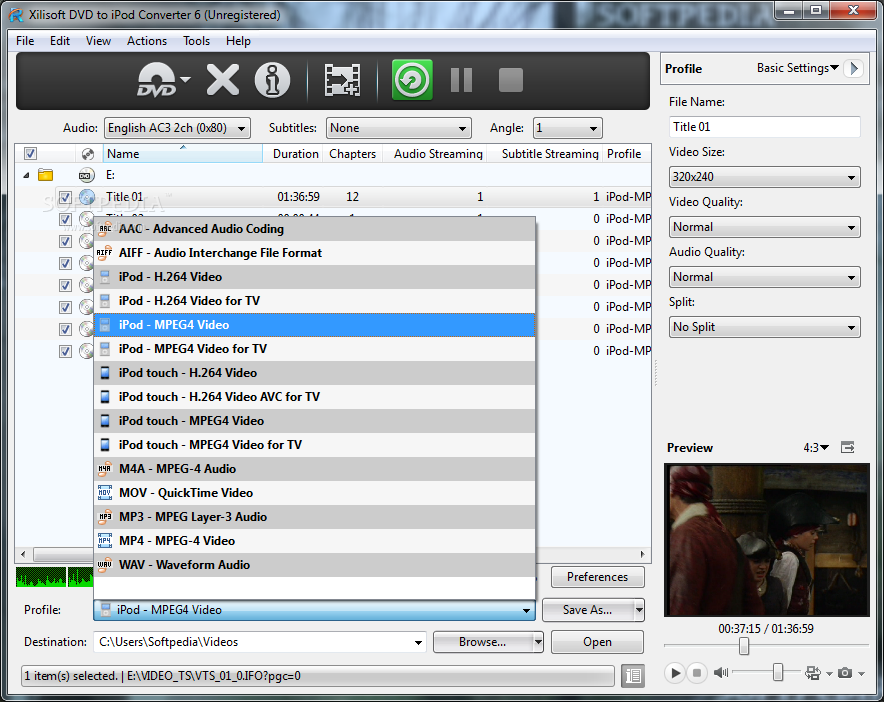Screen dimensions: 884x702
Task: Open the File menu
Action: pos(25,41)
